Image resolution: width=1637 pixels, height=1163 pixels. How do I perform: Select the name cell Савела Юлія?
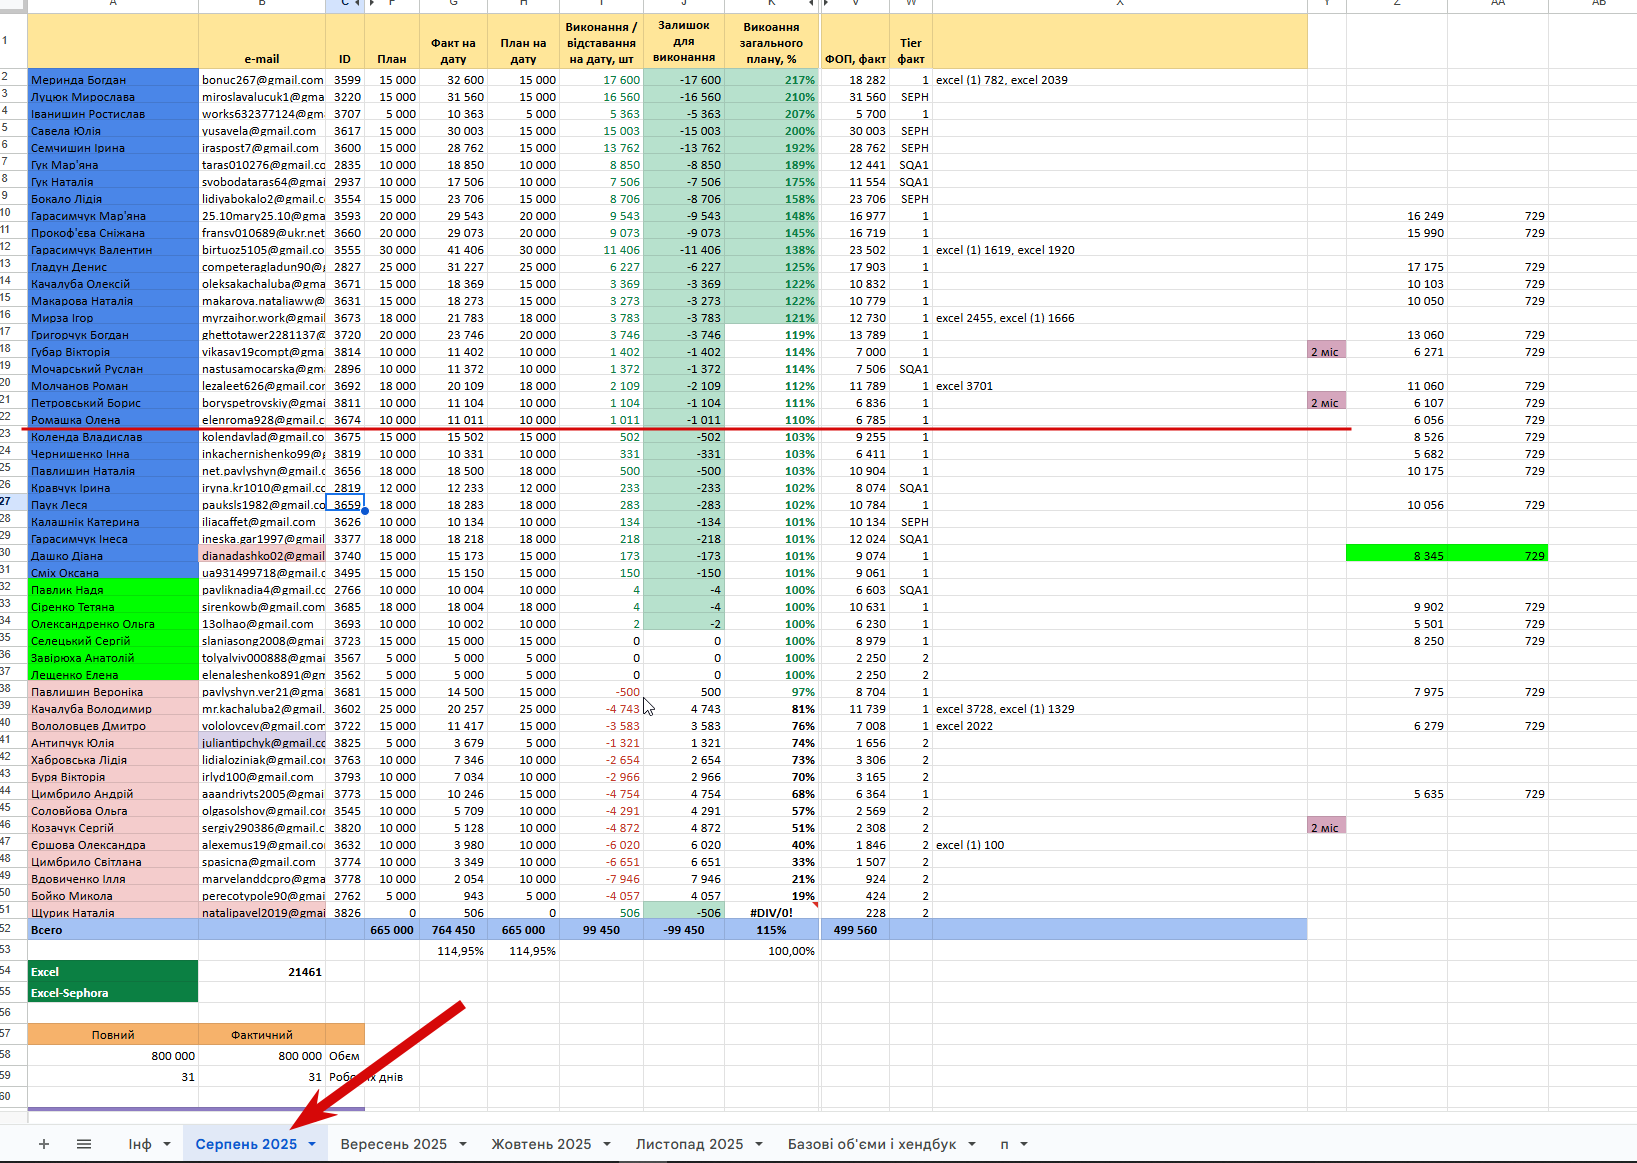click(113, 131)
